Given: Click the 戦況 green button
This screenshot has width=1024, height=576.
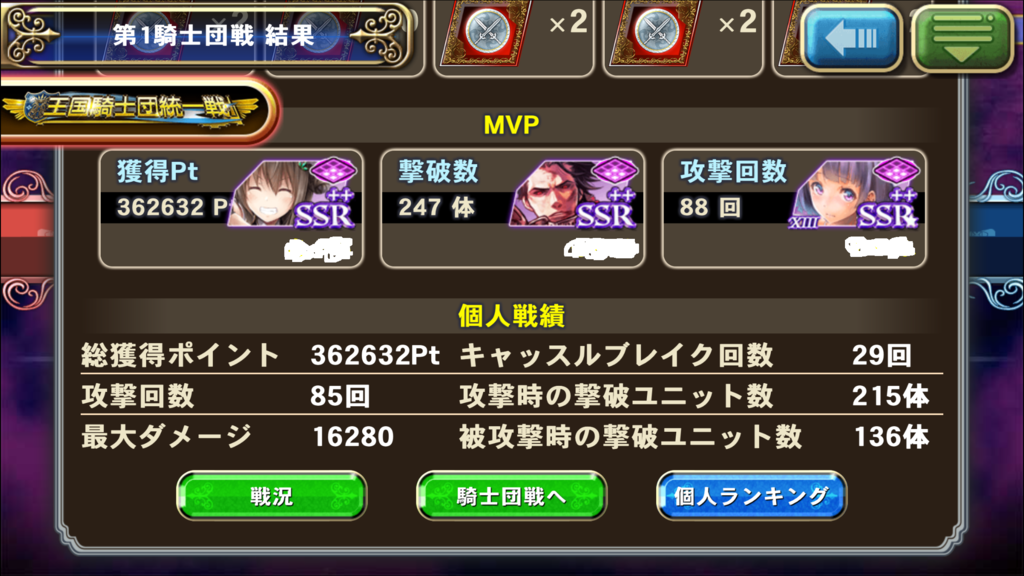Looking at the screenshot, I should pyautogui.click(x=272, y=496).
